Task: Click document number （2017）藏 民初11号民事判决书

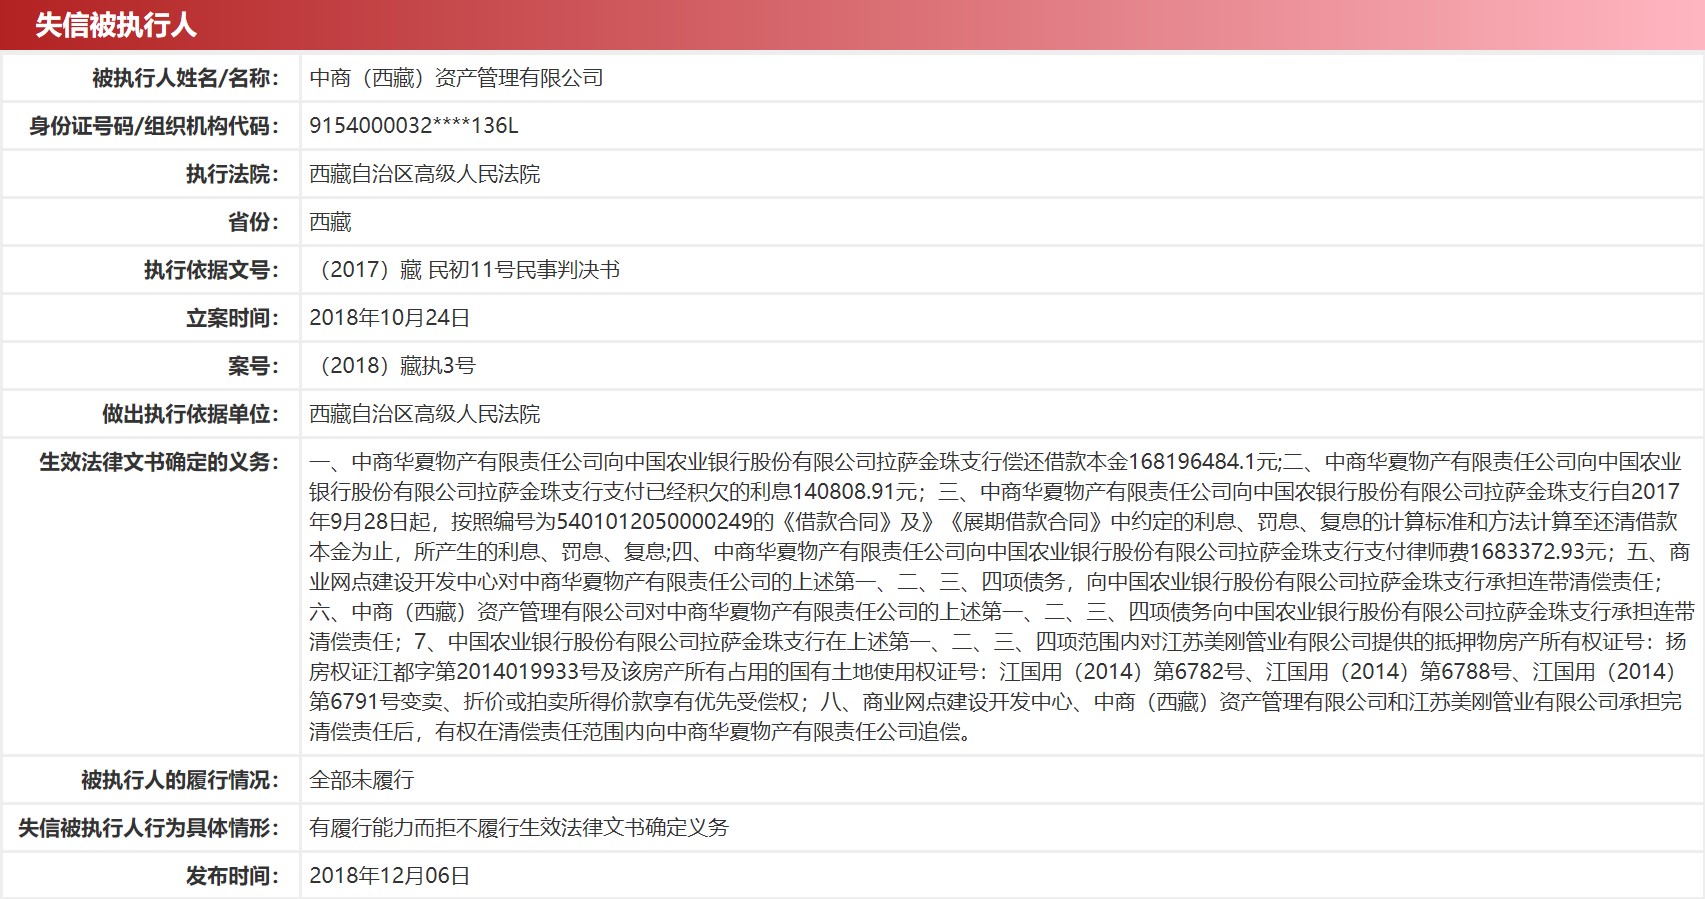Action: click(465, 270)
